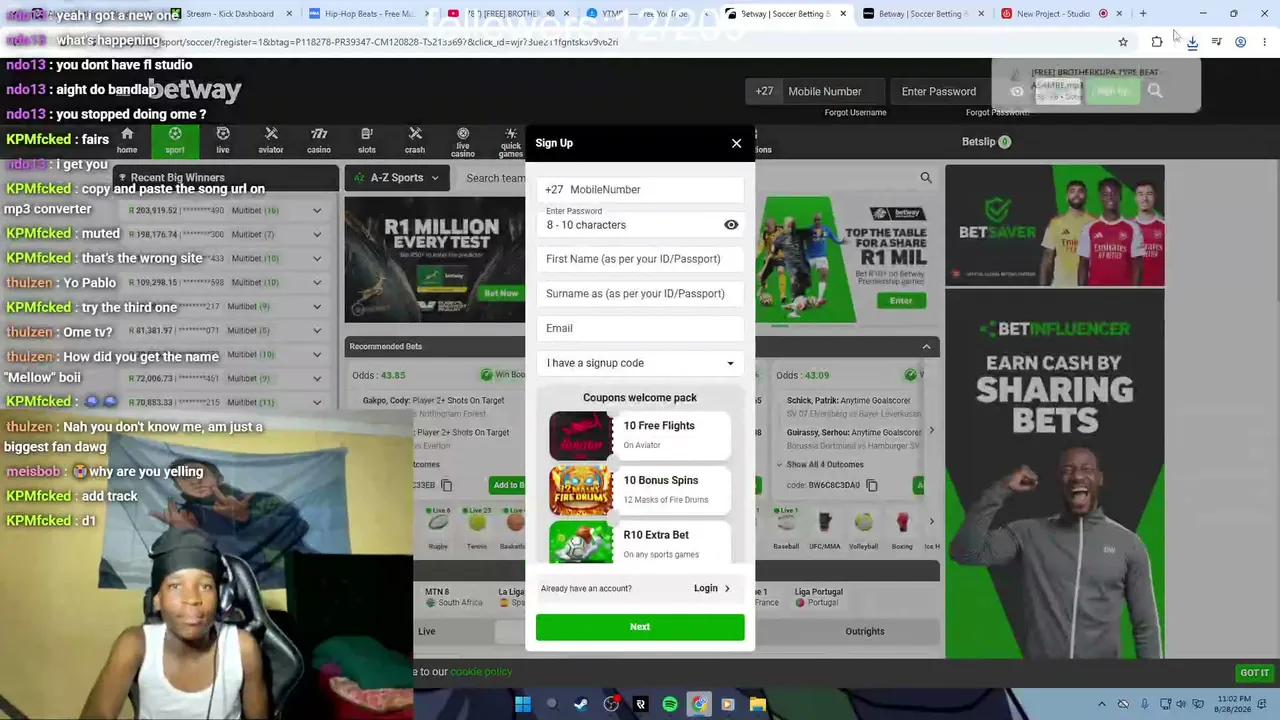Click the search magnifier in sports bar
The image size is (1280, 720).
click(x=926, y=178)
